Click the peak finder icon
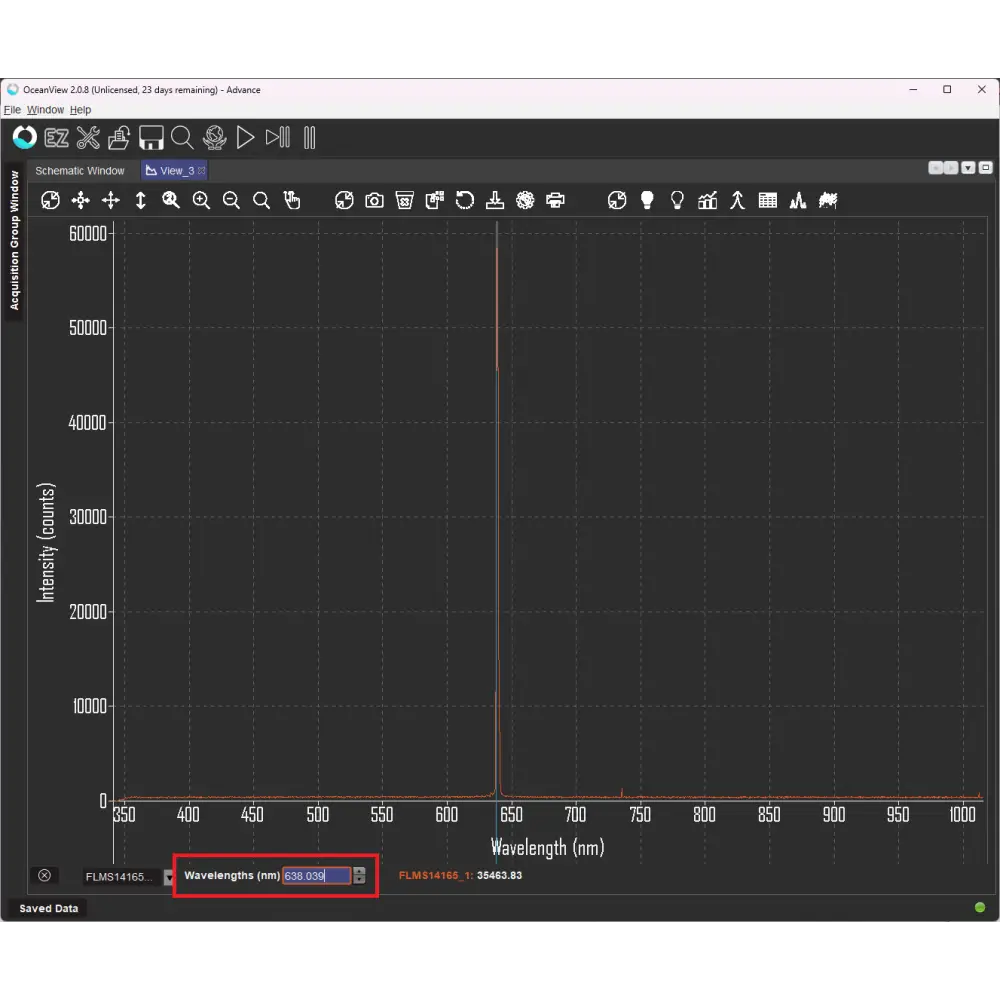Screen dimensions: 1000x1000 [x=798, y=201]
